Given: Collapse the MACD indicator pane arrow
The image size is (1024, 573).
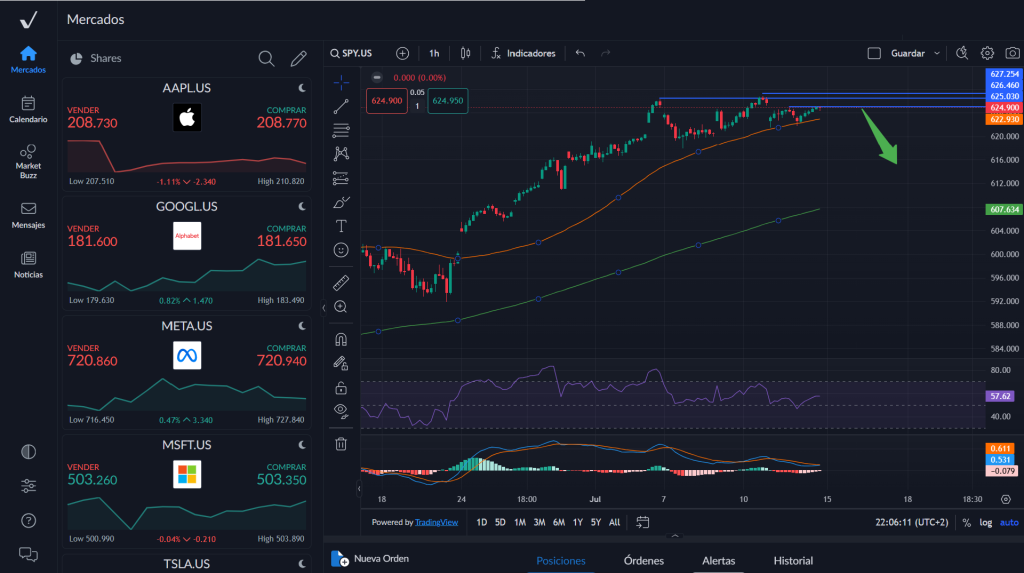Looking at the screenshot, I should [359, 488].
